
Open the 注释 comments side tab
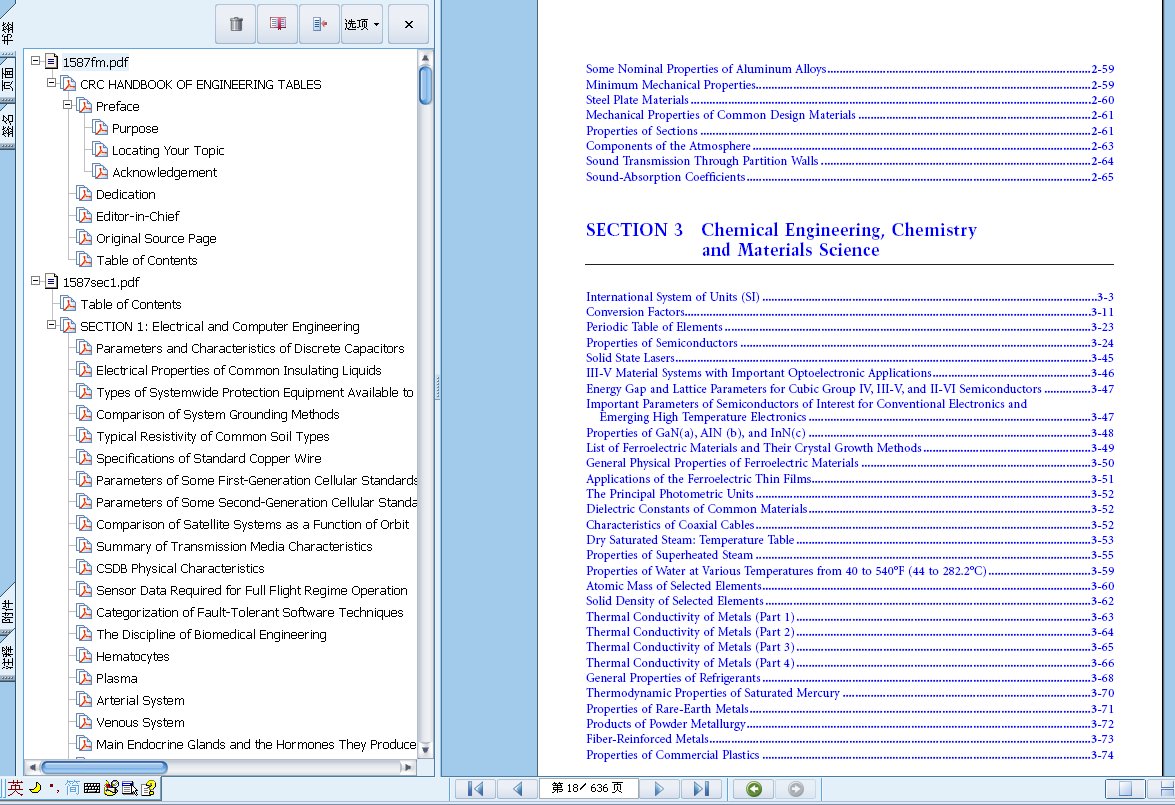click(7, 658)
